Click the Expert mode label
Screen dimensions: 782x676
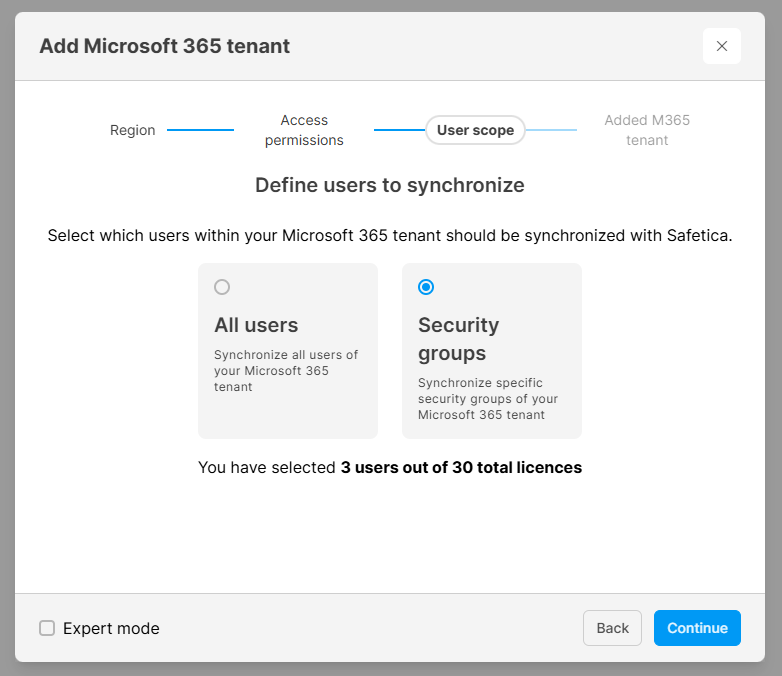111,628
